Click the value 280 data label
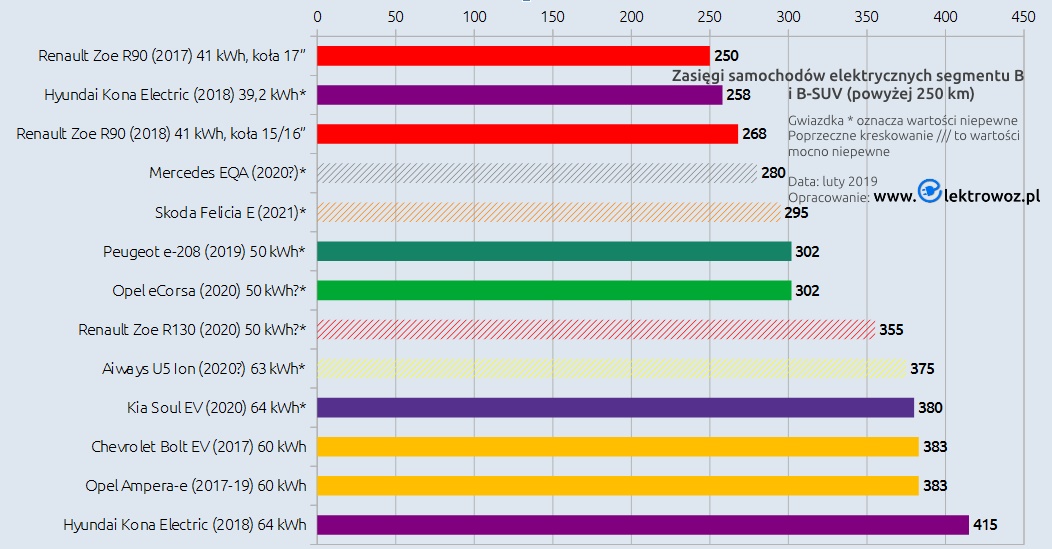 [x=773, y=172]
